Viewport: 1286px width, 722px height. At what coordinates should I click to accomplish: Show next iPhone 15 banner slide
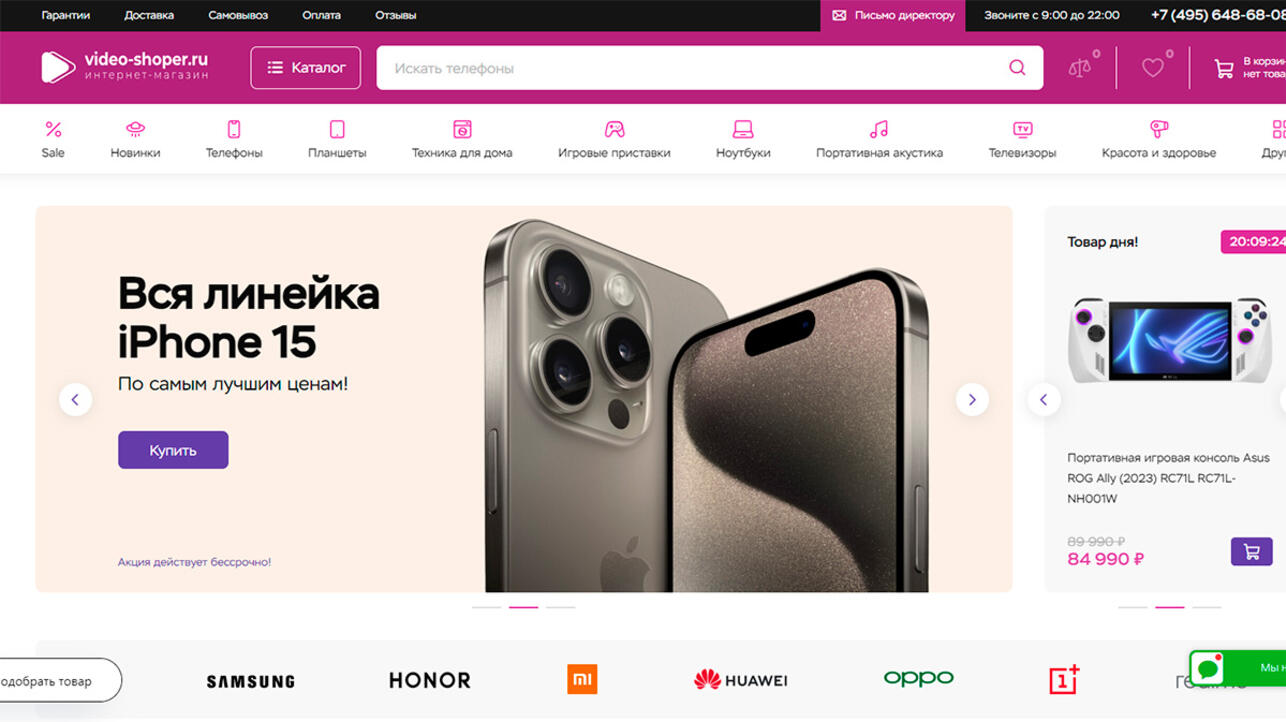click(x=972, y=399)
